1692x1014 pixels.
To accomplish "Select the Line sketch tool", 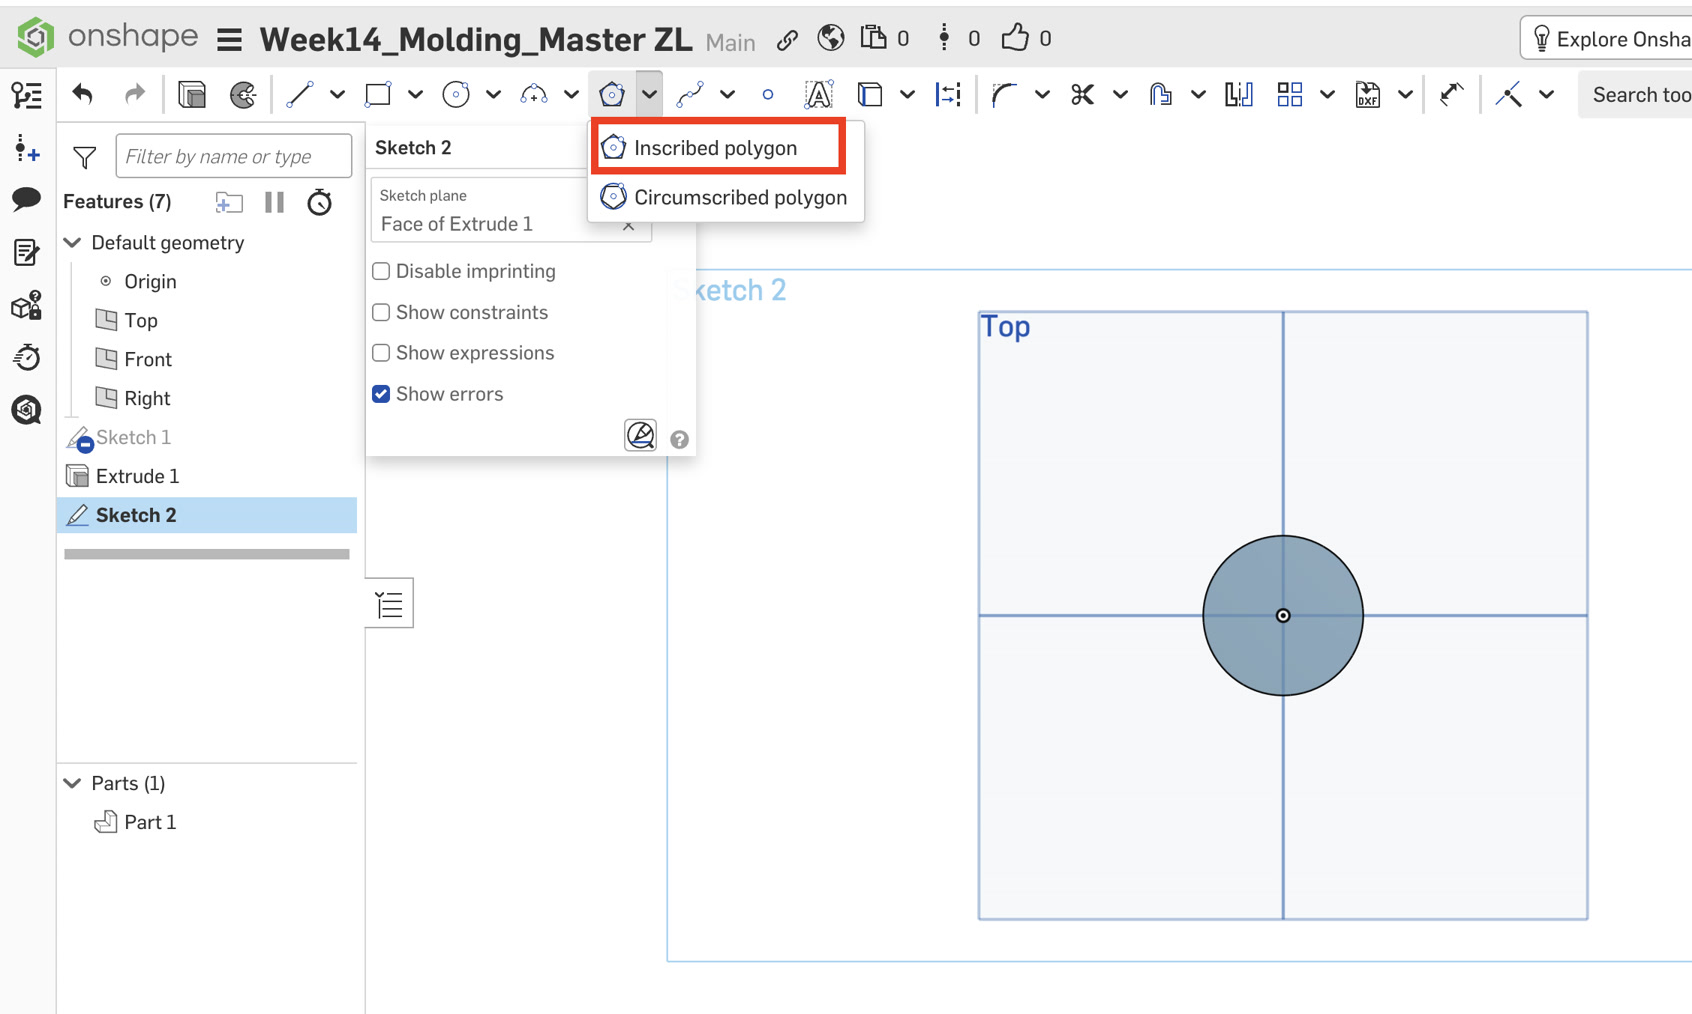I will coord(299,95).
